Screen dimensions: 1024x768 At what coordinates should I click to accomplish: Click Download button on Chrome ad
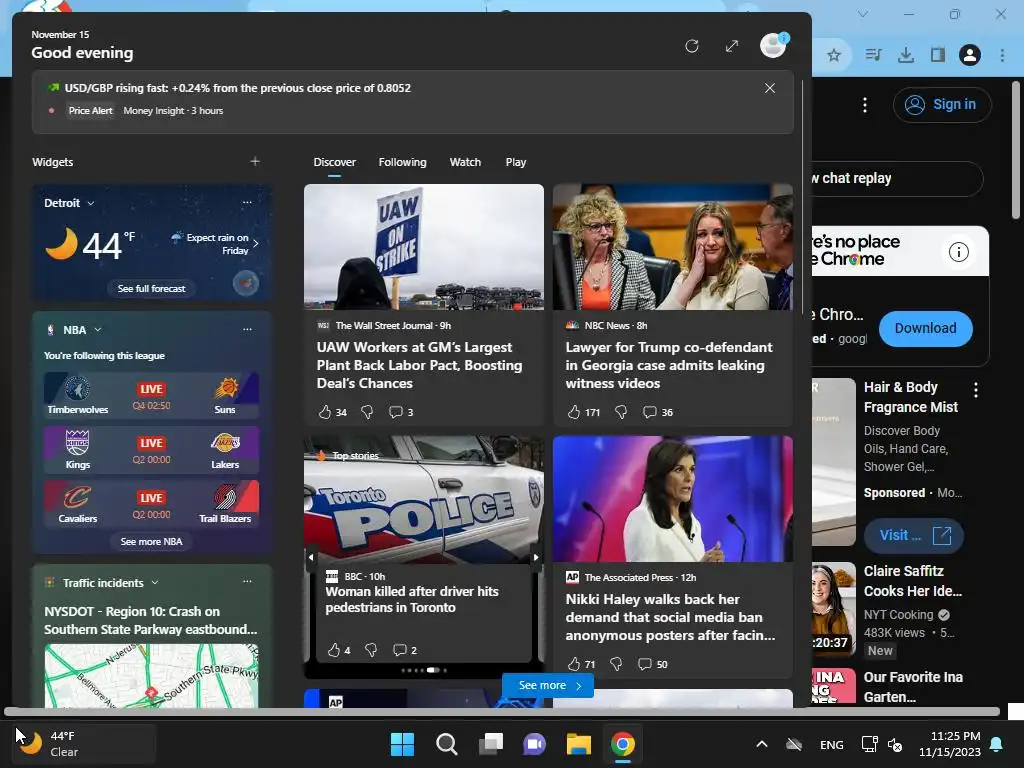pos(925,328)
